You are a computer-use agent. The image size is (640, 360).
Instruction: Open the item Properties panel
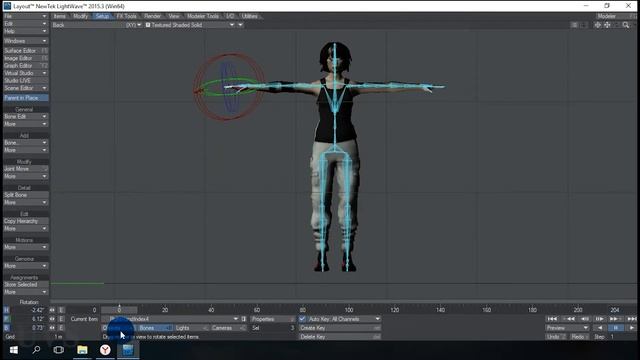(x=272, y=319)
